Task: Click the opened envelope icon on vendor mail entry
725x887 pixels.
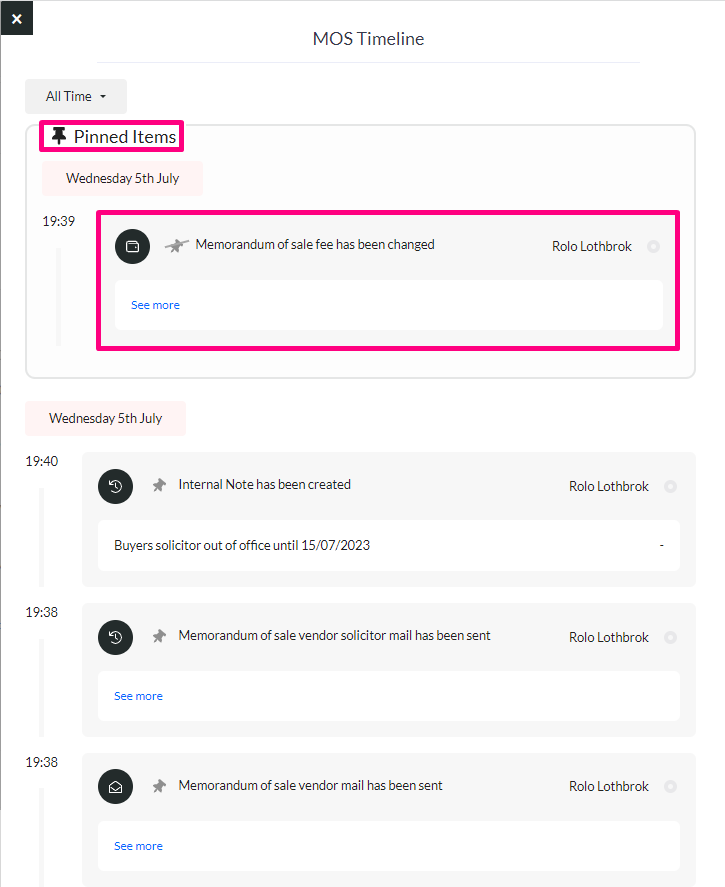Action: point(115,787)
